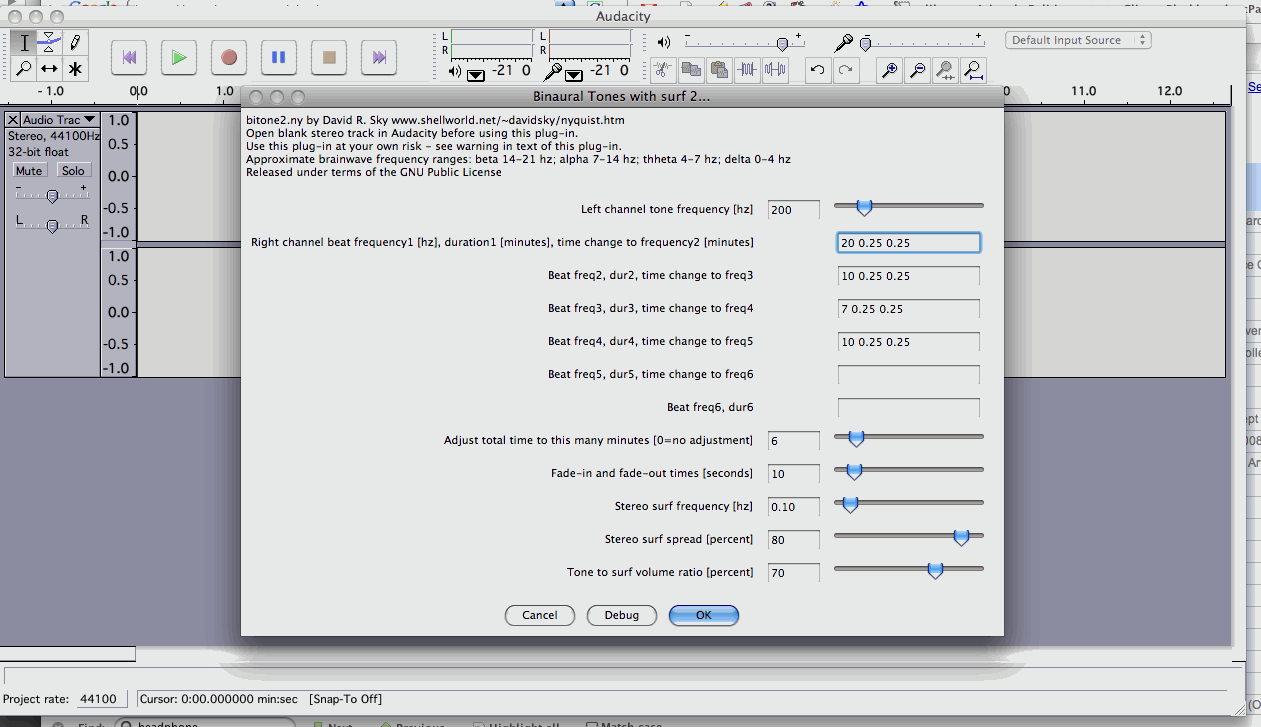Screen dimensions: 1261x727
Task: Click the Snap-To Off status text
Action: point(345,699)
